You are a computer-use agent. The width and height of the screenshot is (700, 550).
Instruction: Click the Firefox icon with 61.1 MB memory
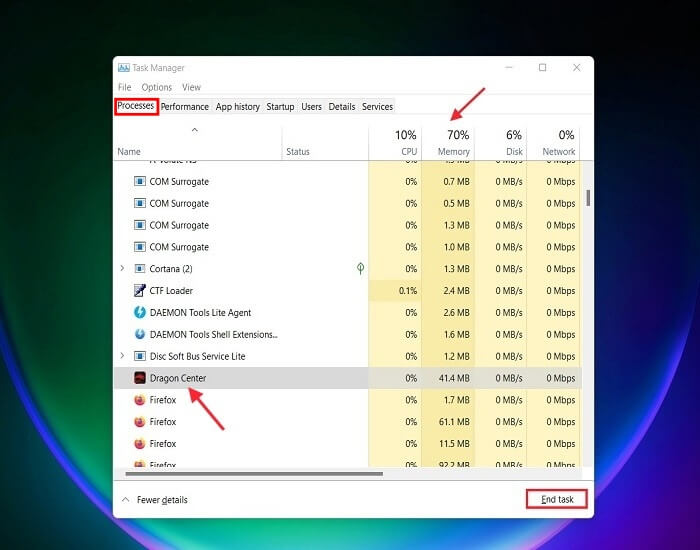(140, 421)
